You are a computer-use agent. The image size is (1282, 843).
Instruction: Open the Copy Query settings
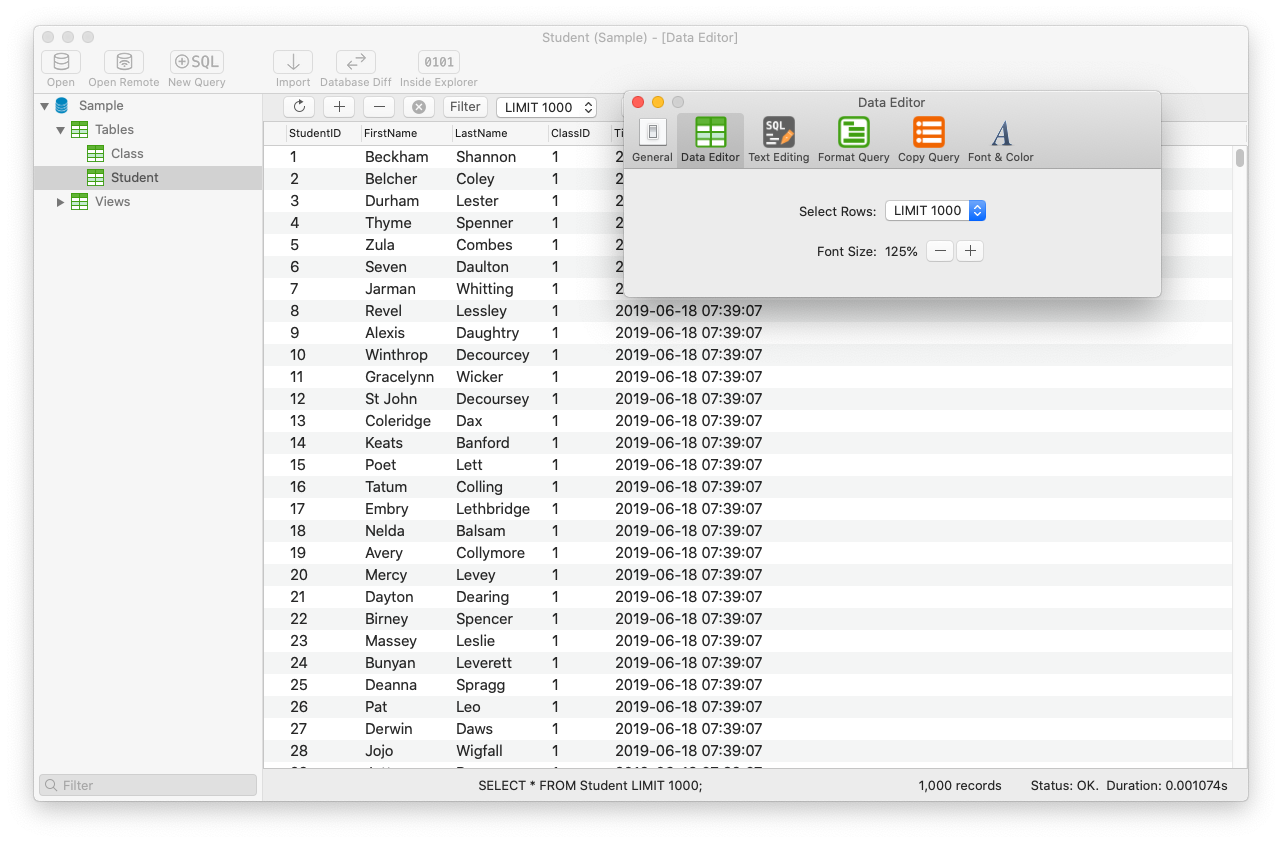click(x=927, y=138)
